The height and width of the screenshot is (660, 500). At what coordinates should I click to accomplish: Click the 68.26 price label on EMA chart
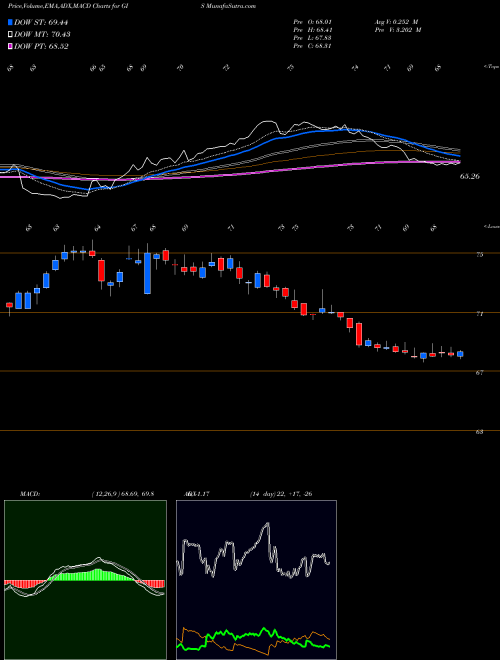pyautogui.click(x=470, y=177)
